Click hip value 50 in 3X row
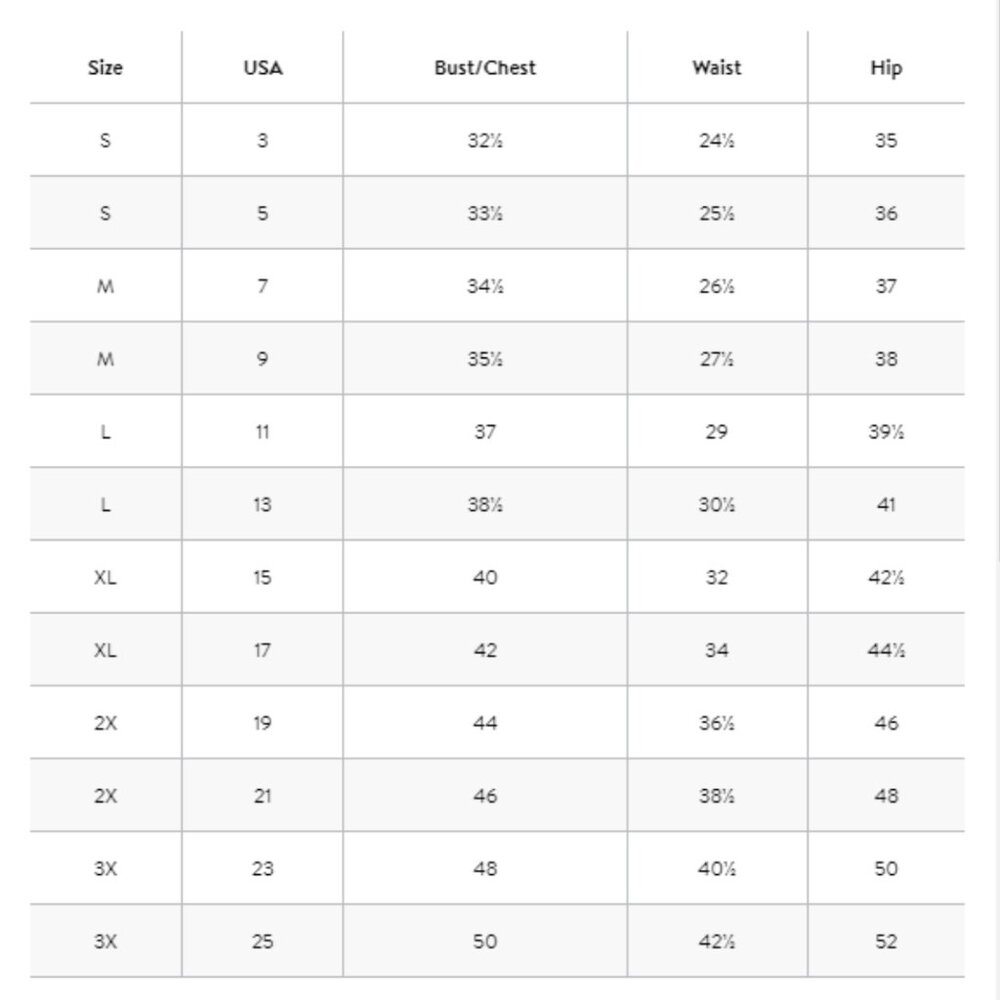This screenshot has width=1000, height=1000. click(x=886, y=869)
